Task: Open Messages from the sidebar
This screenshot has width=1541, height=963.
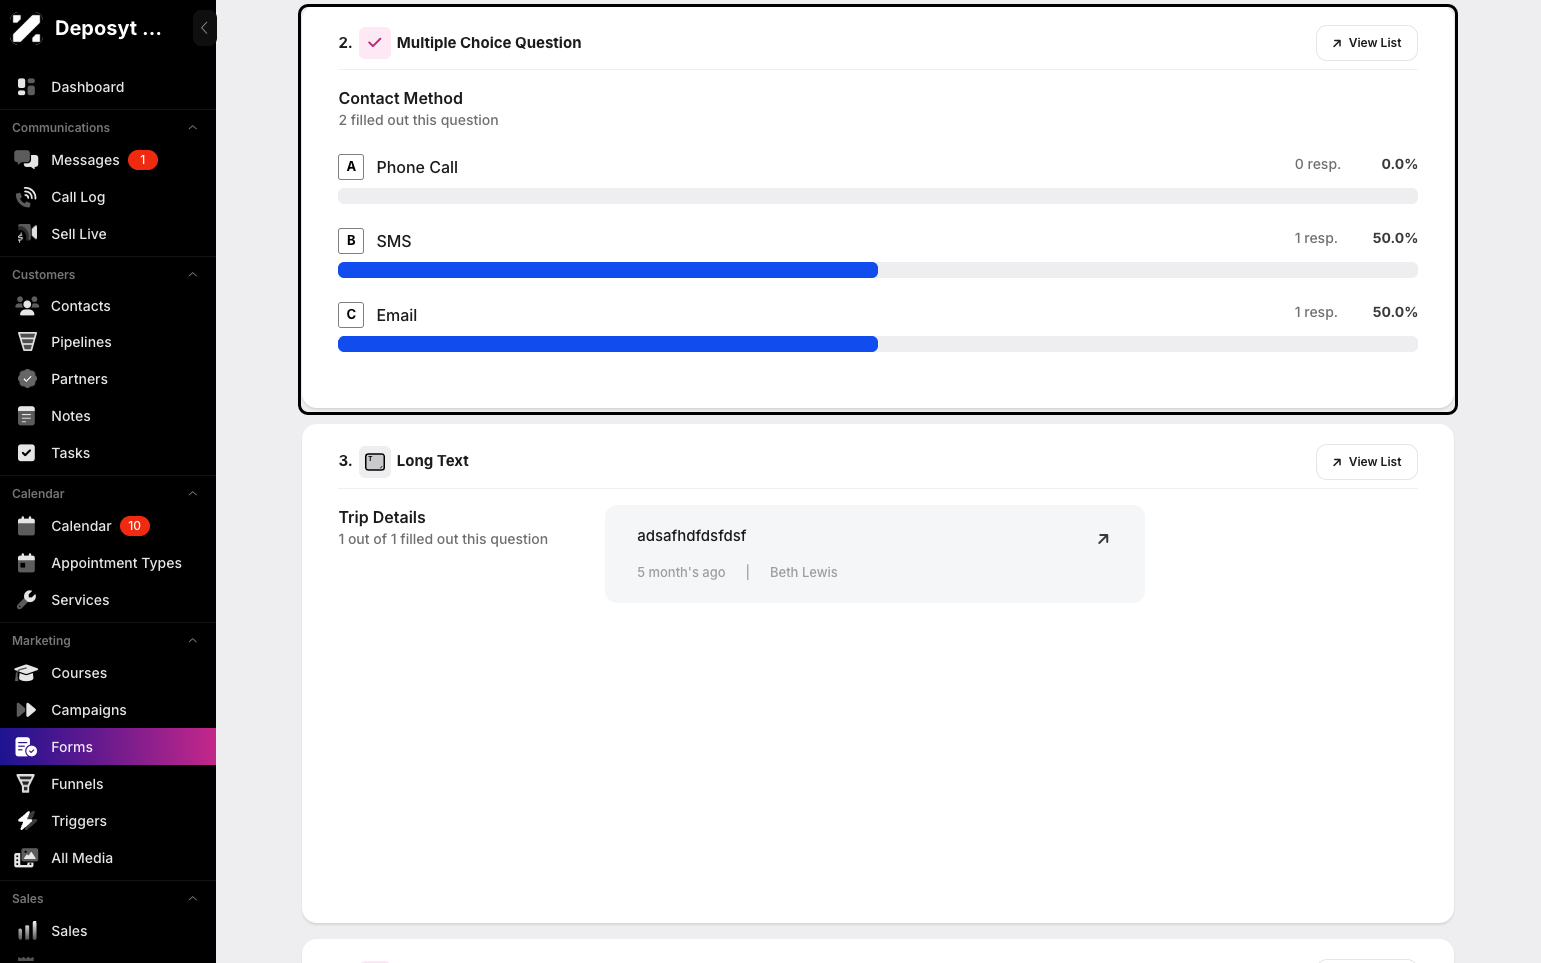Action: (x=108, y=160)
